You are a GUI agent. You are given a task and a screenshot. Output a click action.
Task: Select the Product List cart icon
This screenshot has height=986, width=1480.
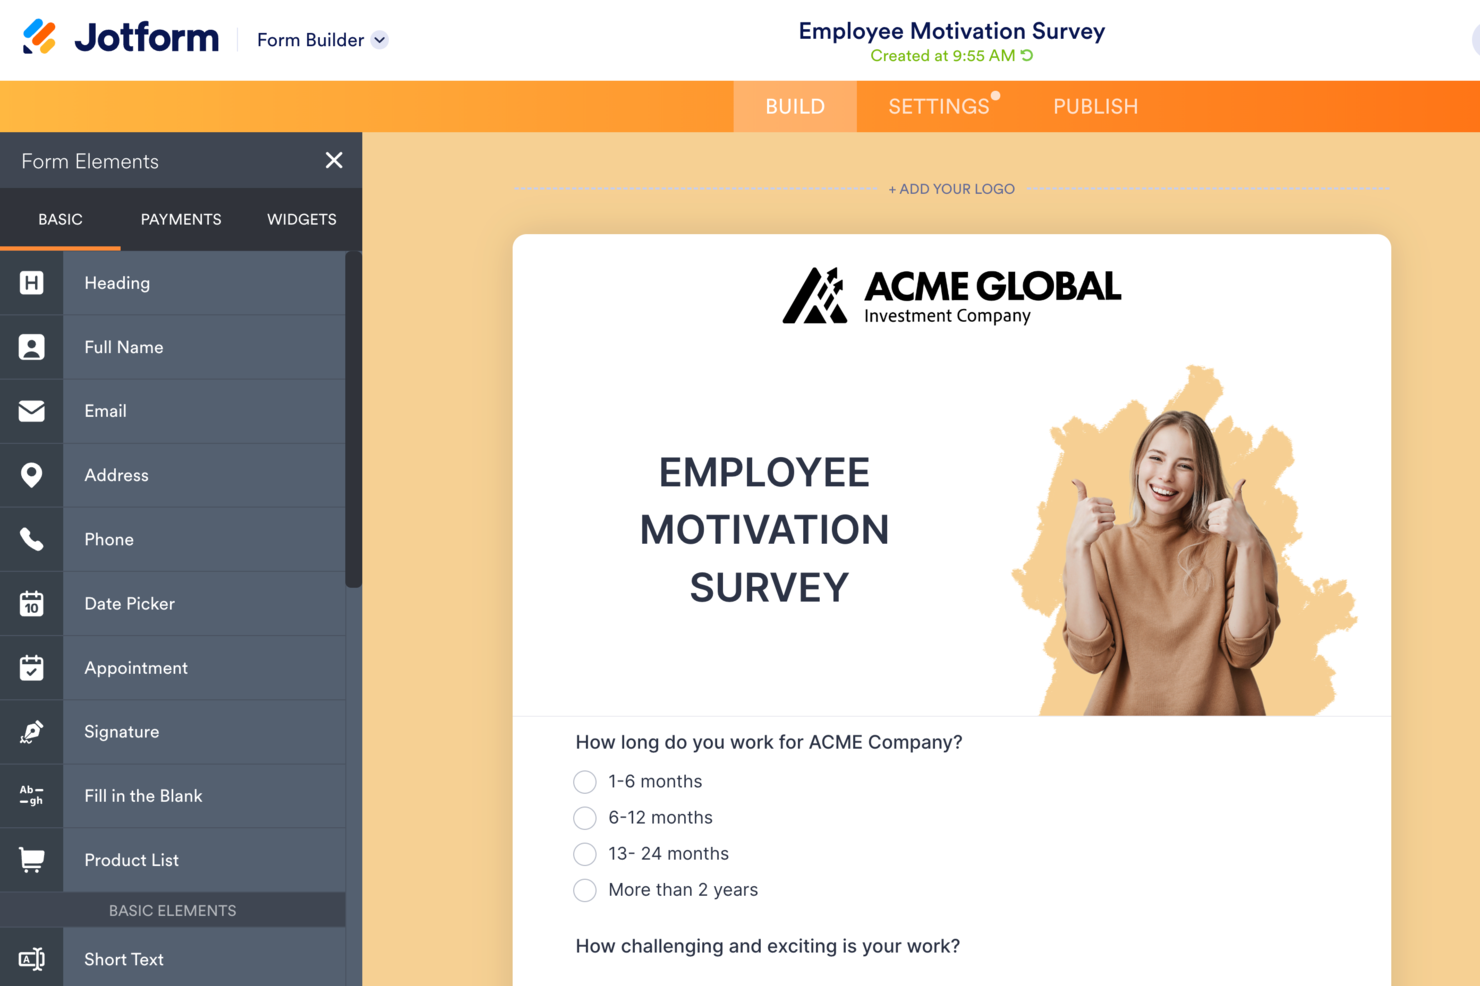coord(31,860)
